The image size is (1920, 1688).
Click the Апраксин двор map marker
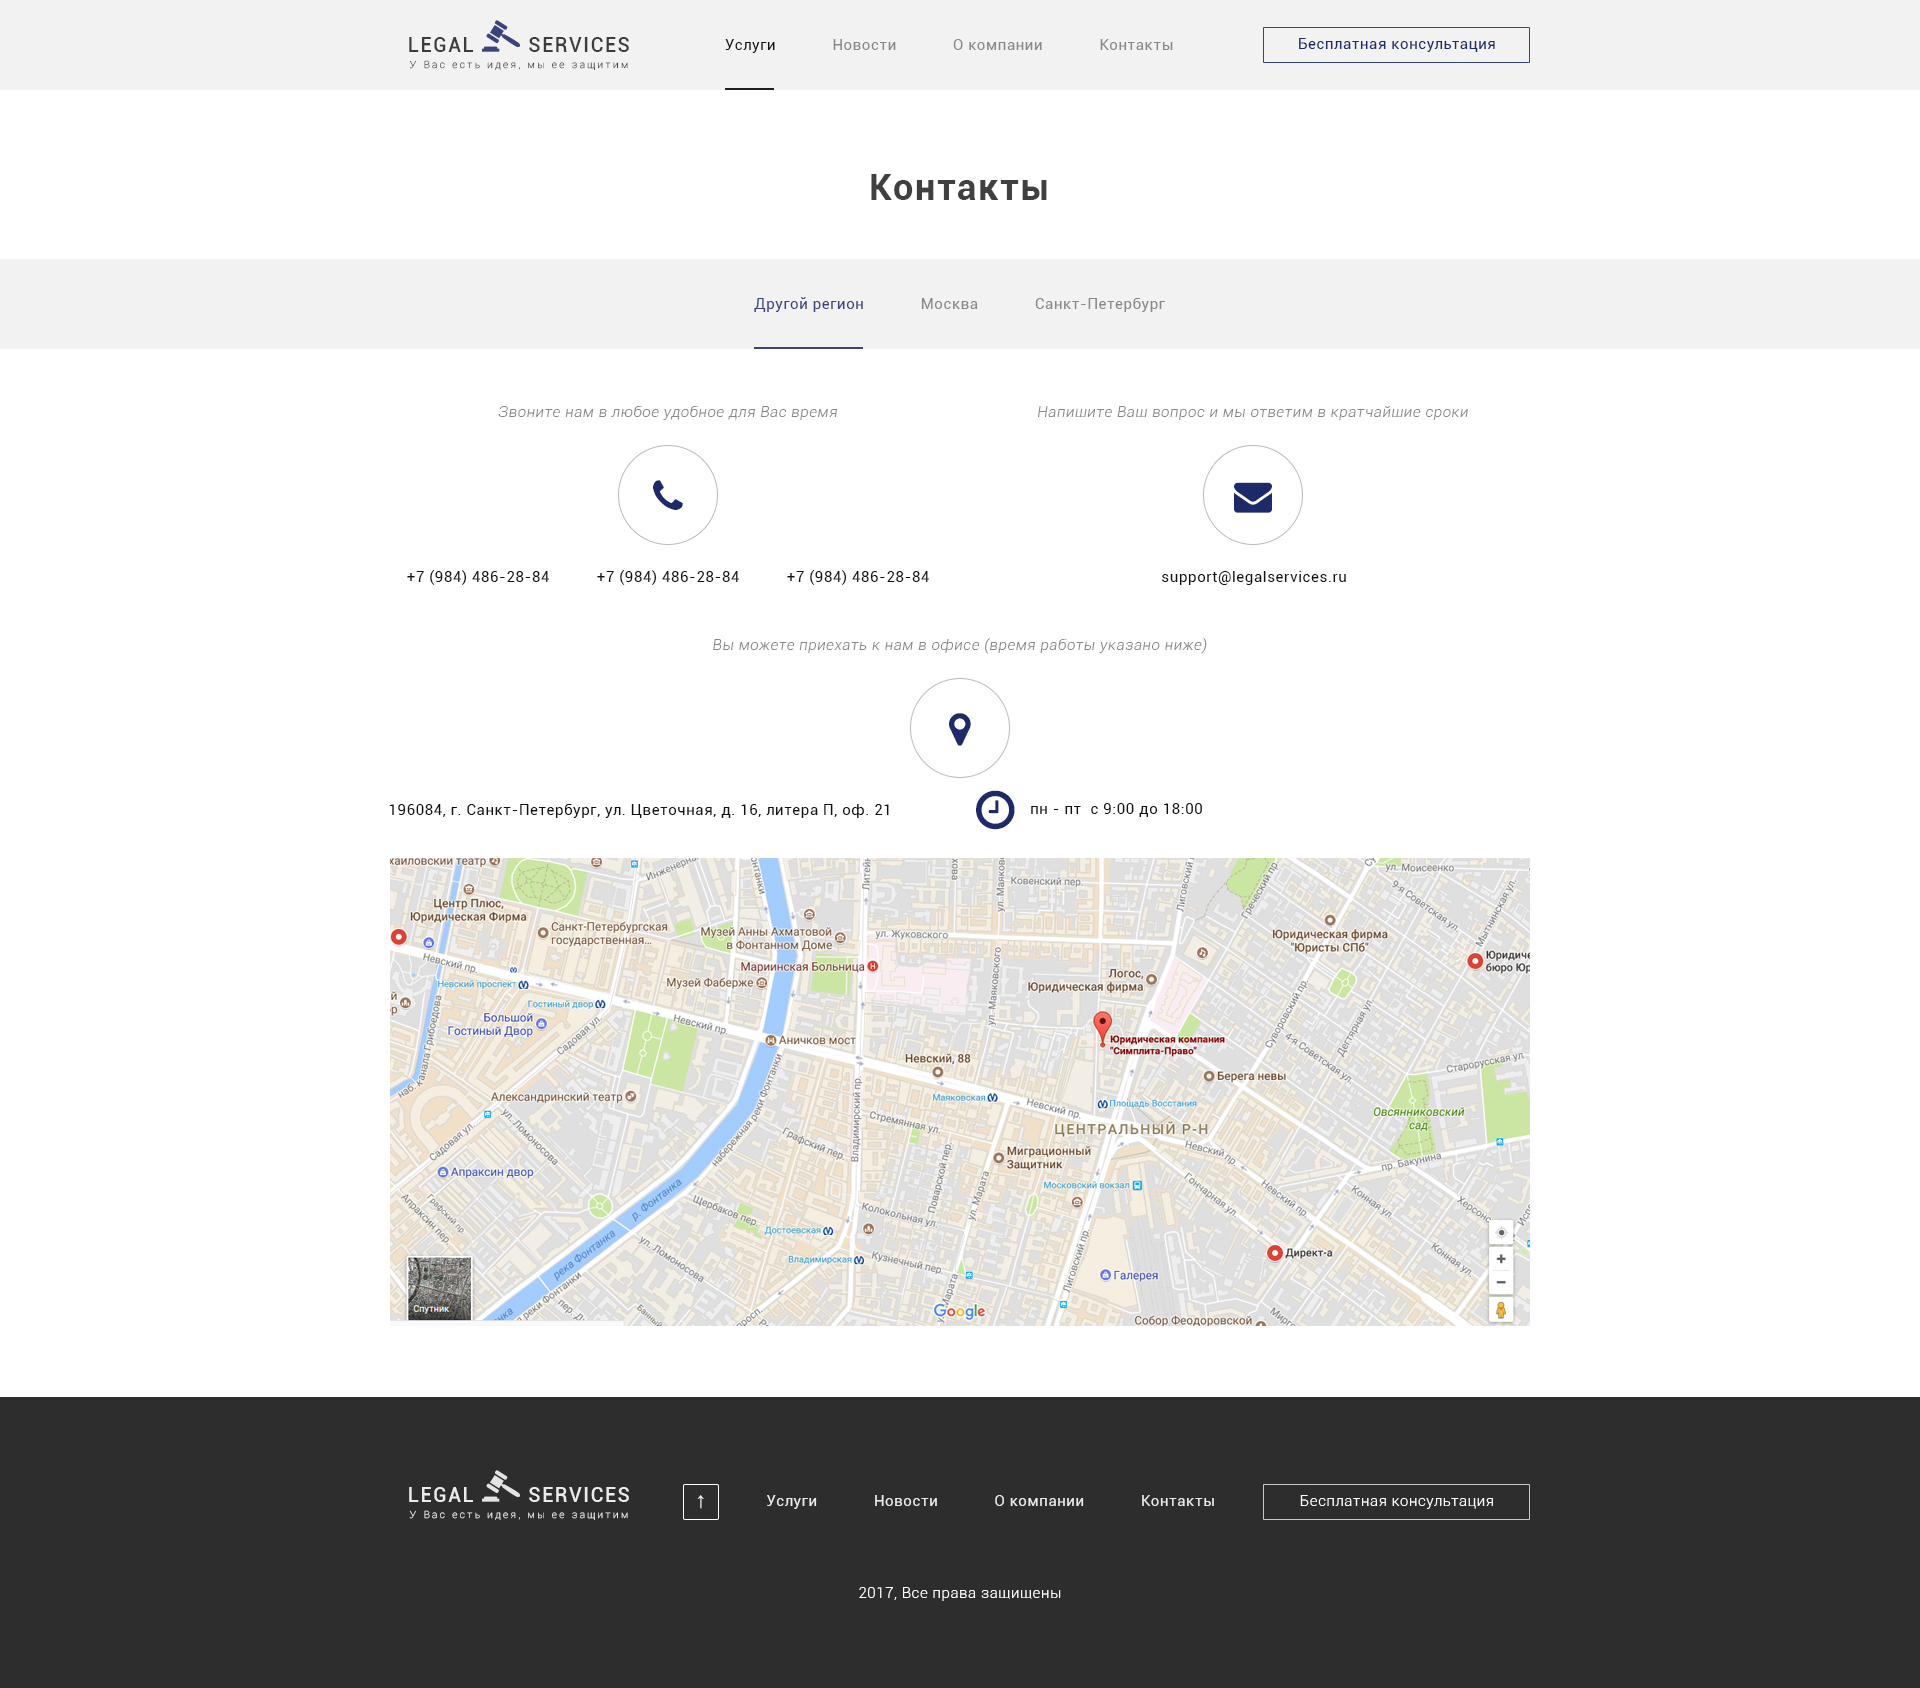pyautogui.click(x=443, y=1172)
